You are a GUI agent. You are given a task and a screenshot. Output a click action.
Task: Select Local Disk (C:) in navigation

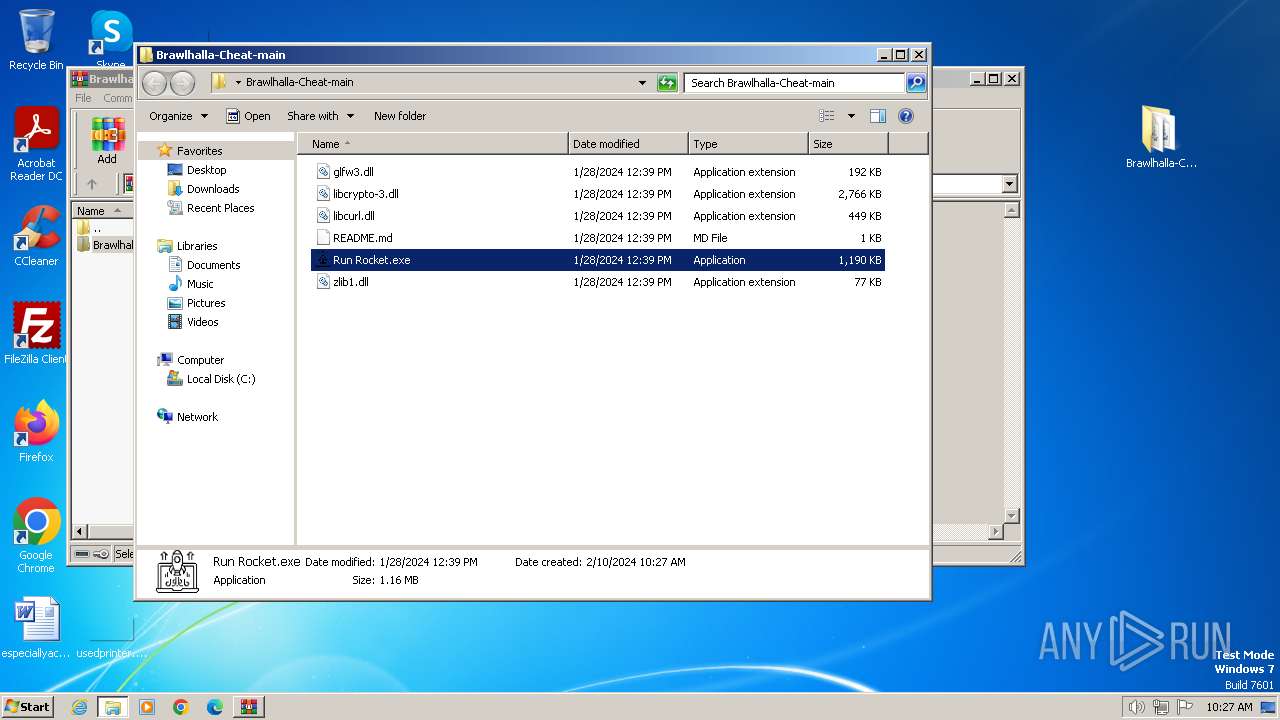(x=220, y=379)
